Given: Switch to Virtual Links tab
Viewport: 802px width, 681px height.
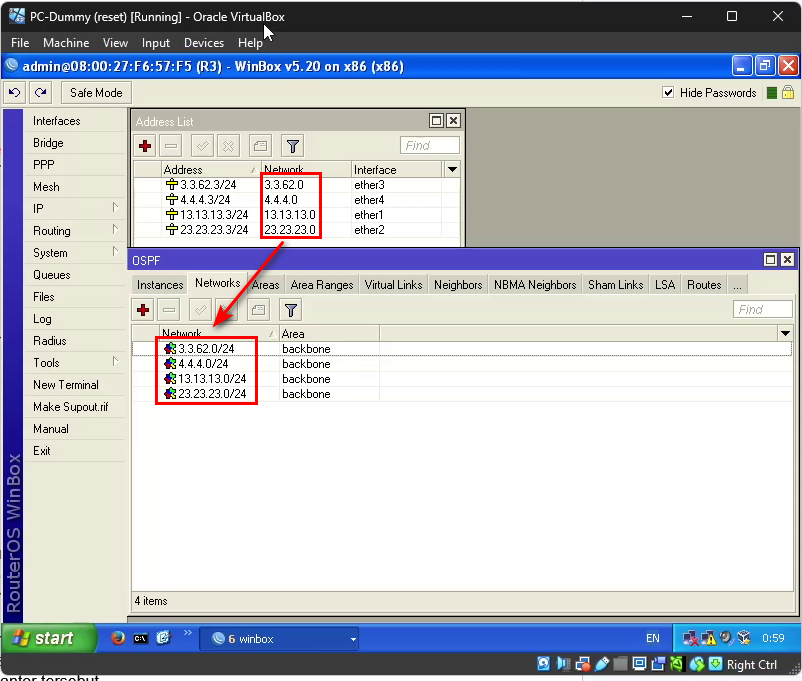Looking at the screenshot, I should pyautogui.click(x=393, y=285).
